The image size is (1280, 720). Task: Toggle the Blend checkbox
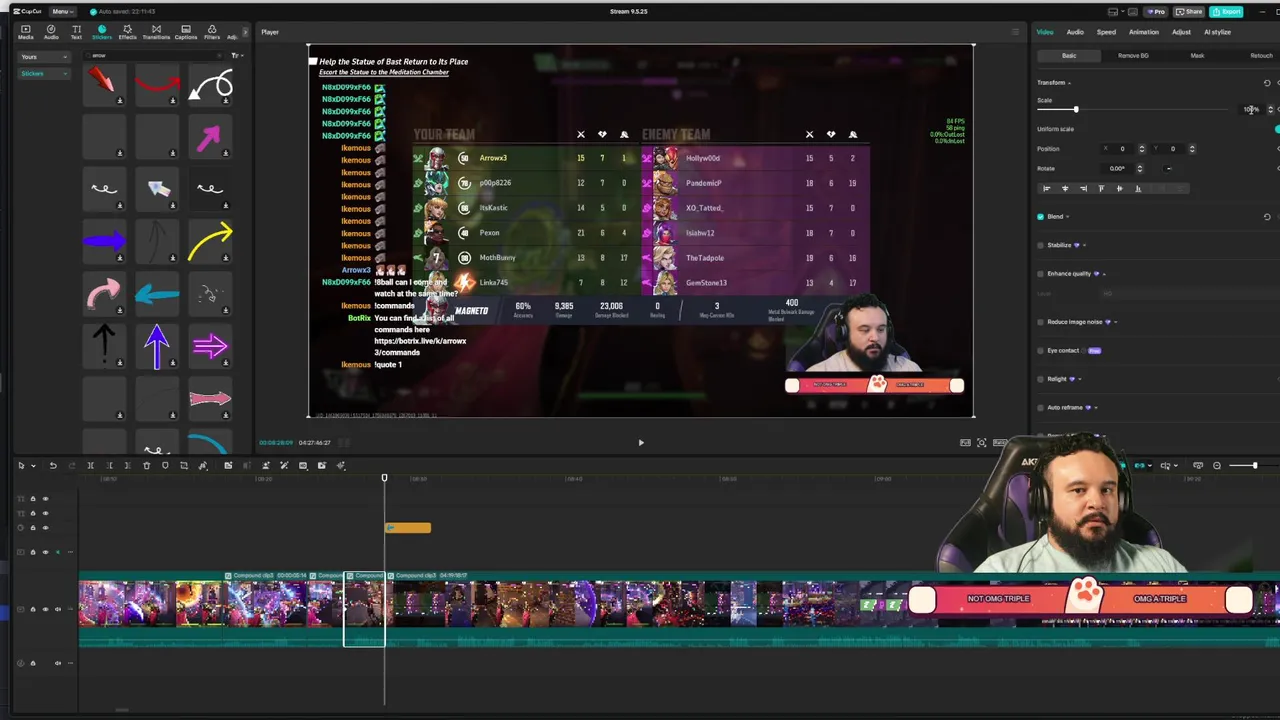1040,217
